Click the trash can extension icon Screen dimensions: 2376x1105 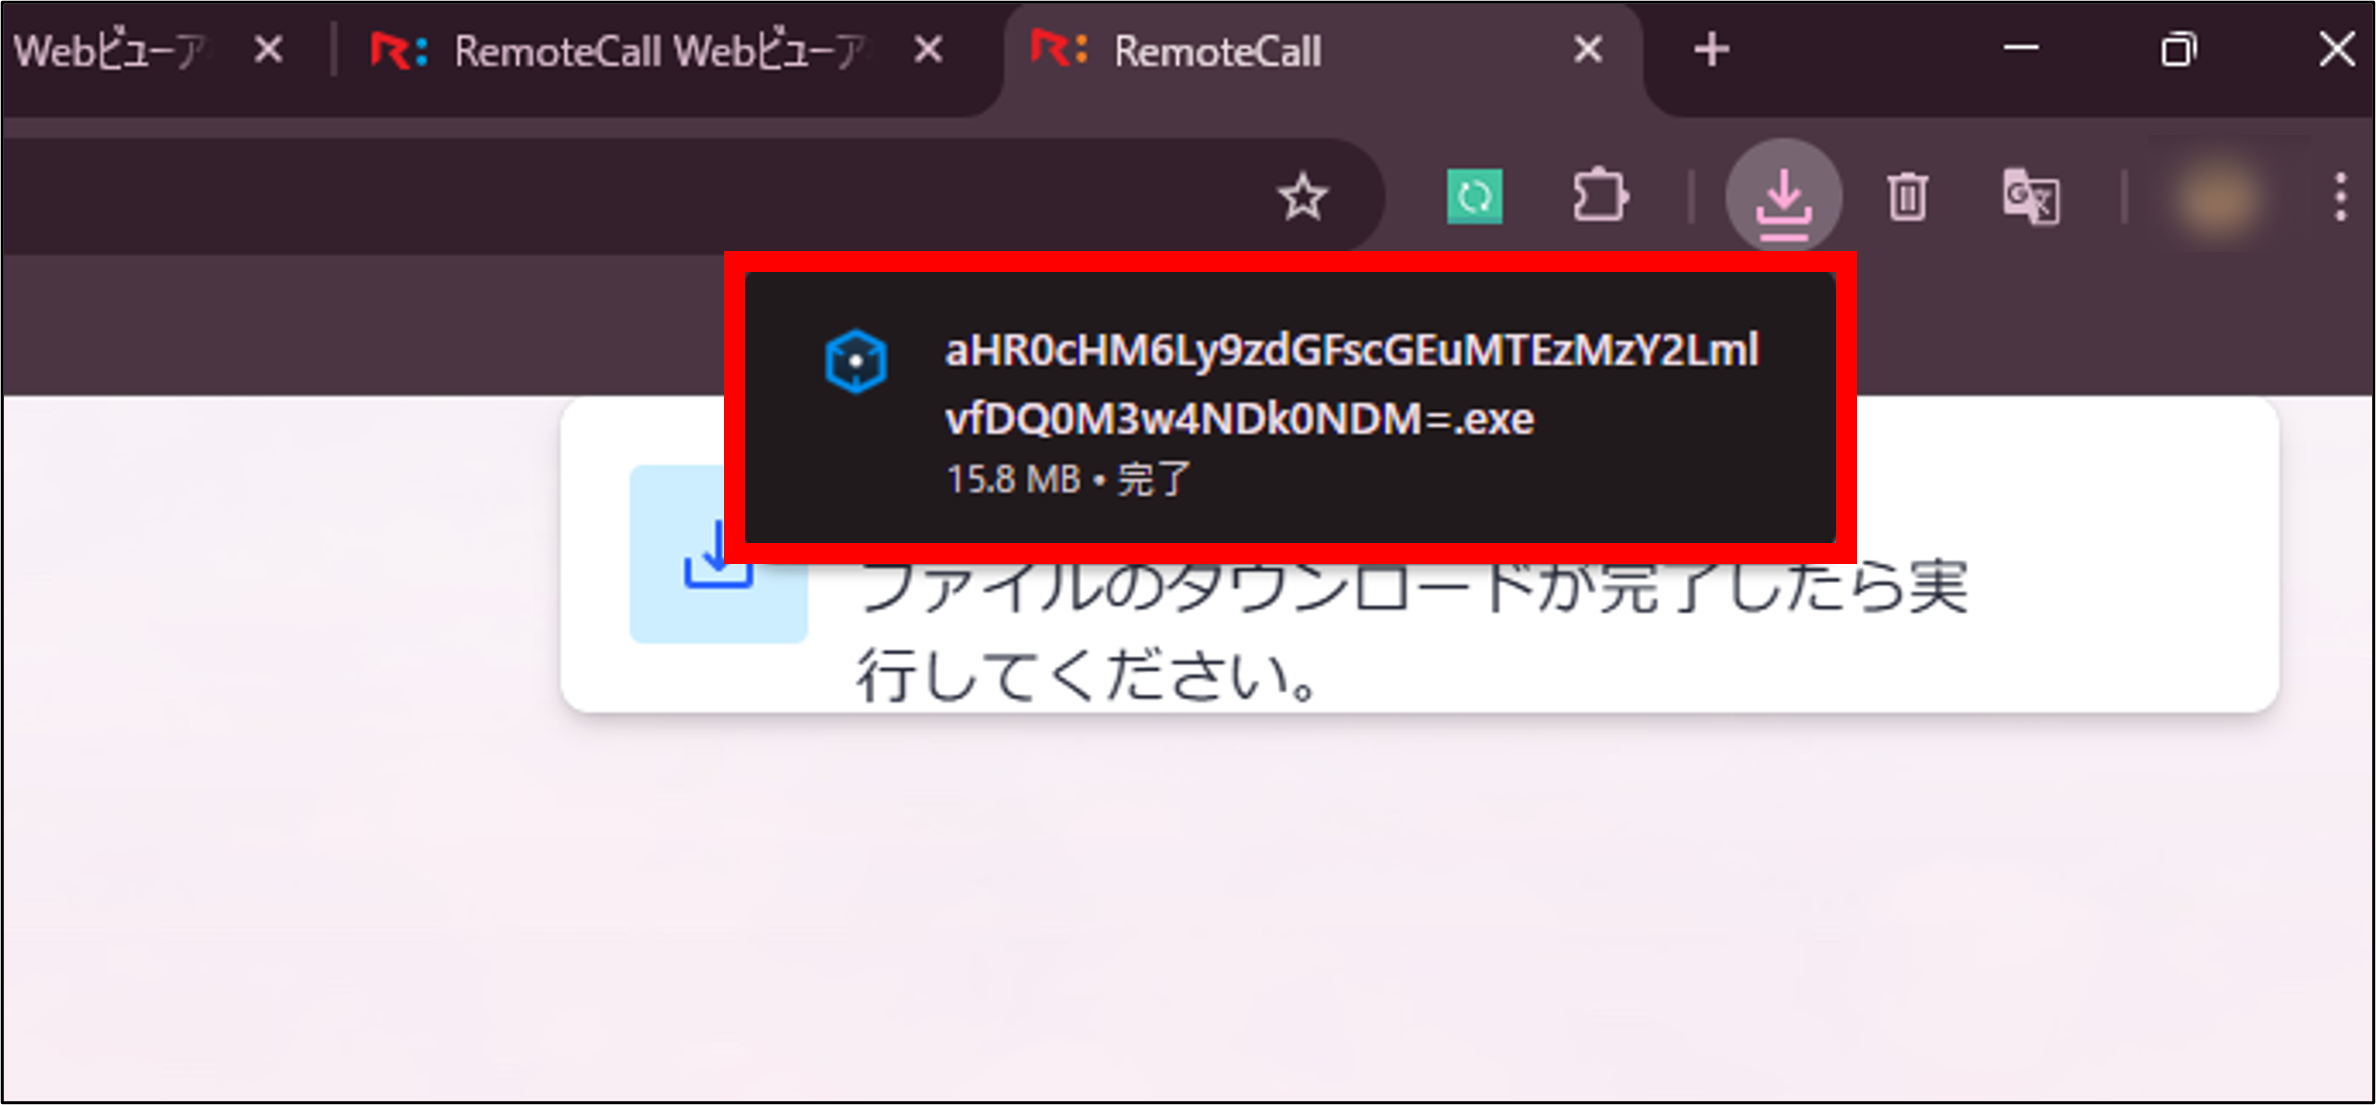click(x=1907, y=196)
